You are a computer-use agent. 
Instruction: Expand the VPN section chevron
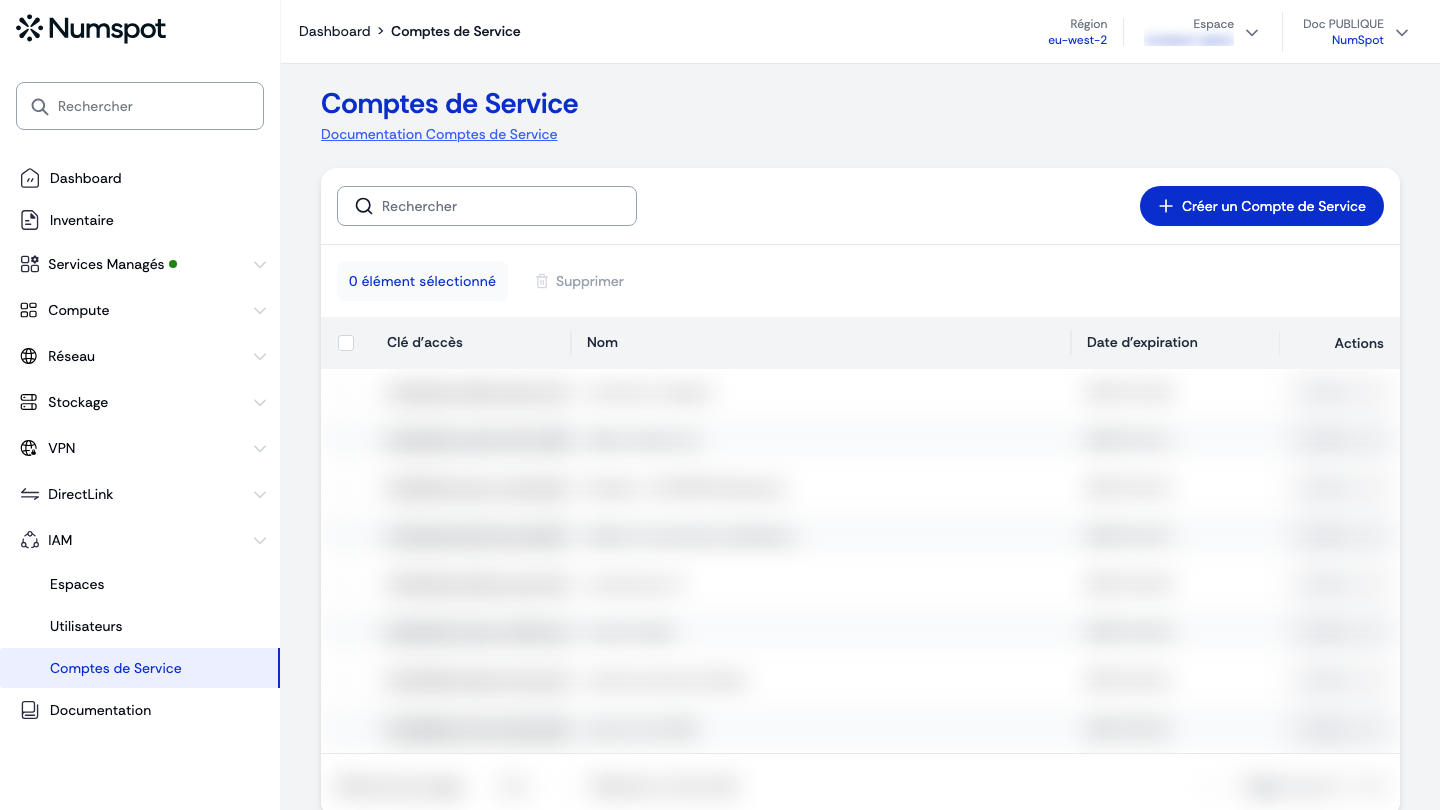(260, 449)
